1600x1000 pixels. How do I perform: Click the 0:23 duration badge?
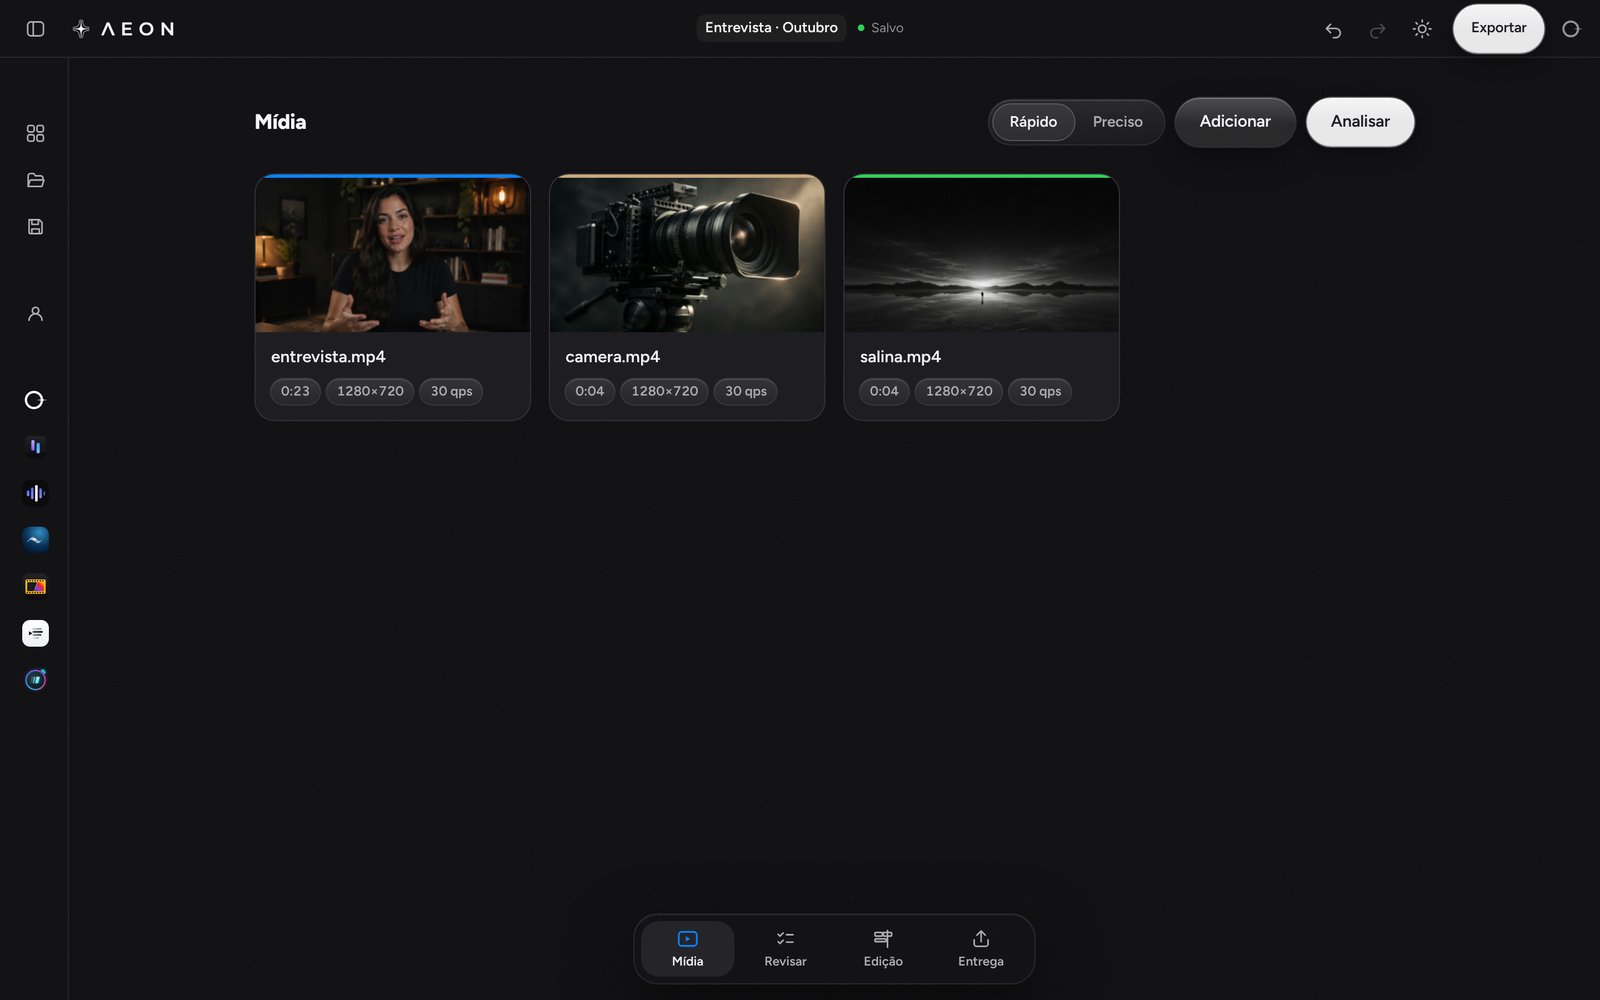click(295, 391)
